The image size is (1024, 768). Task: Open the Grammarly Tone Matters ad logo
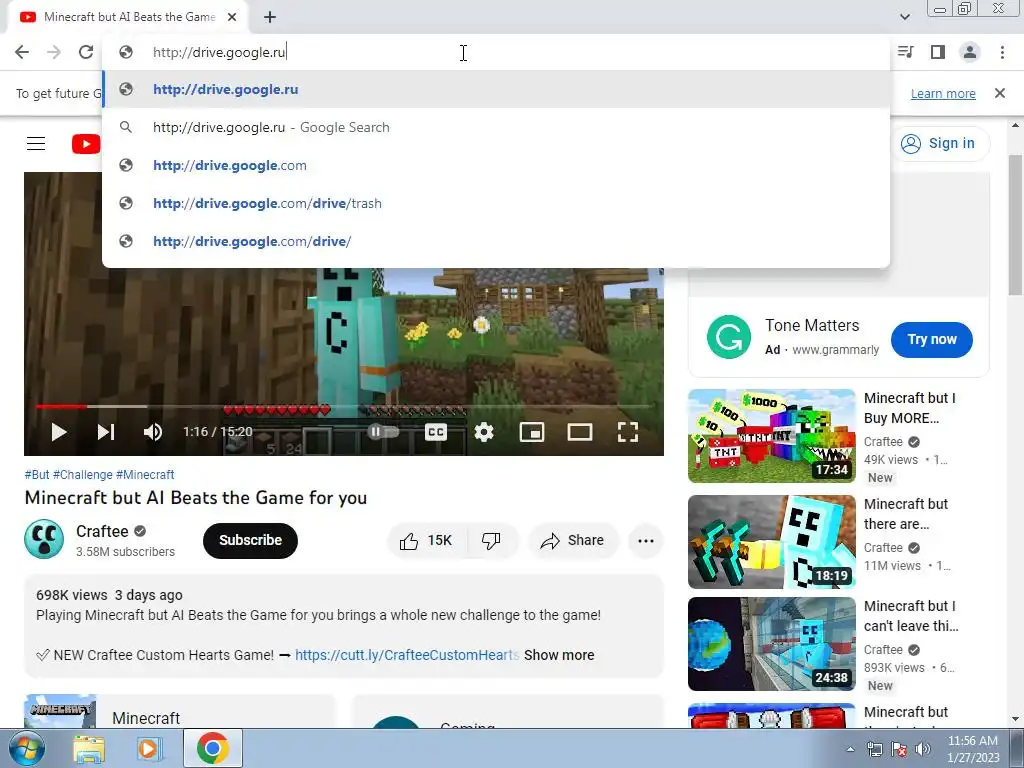coord(729,337)
